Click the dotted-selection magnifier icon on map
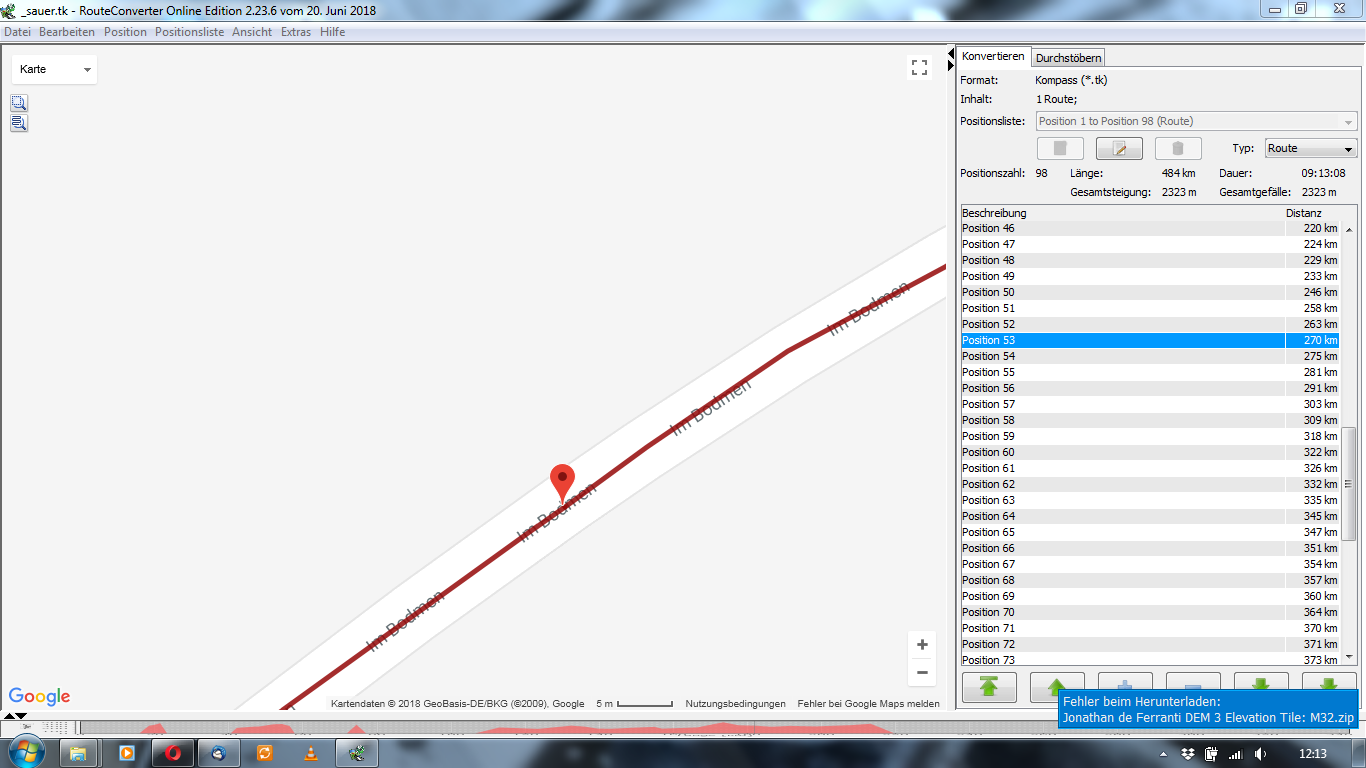Screen dimensions: 1366x768 click(x=19, y=103)
